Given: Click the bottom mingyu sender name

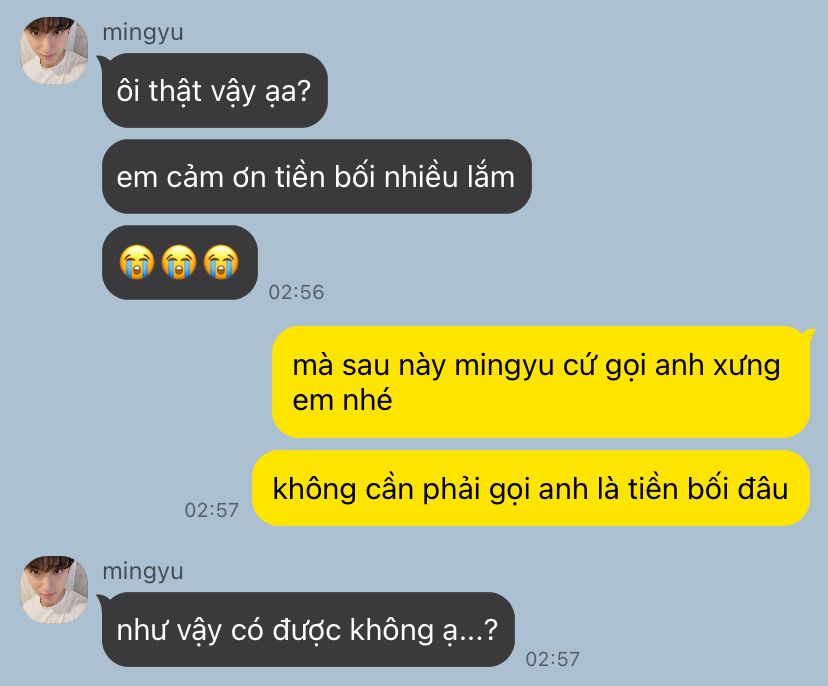Looking at the screenshot, I should [143, 571].
